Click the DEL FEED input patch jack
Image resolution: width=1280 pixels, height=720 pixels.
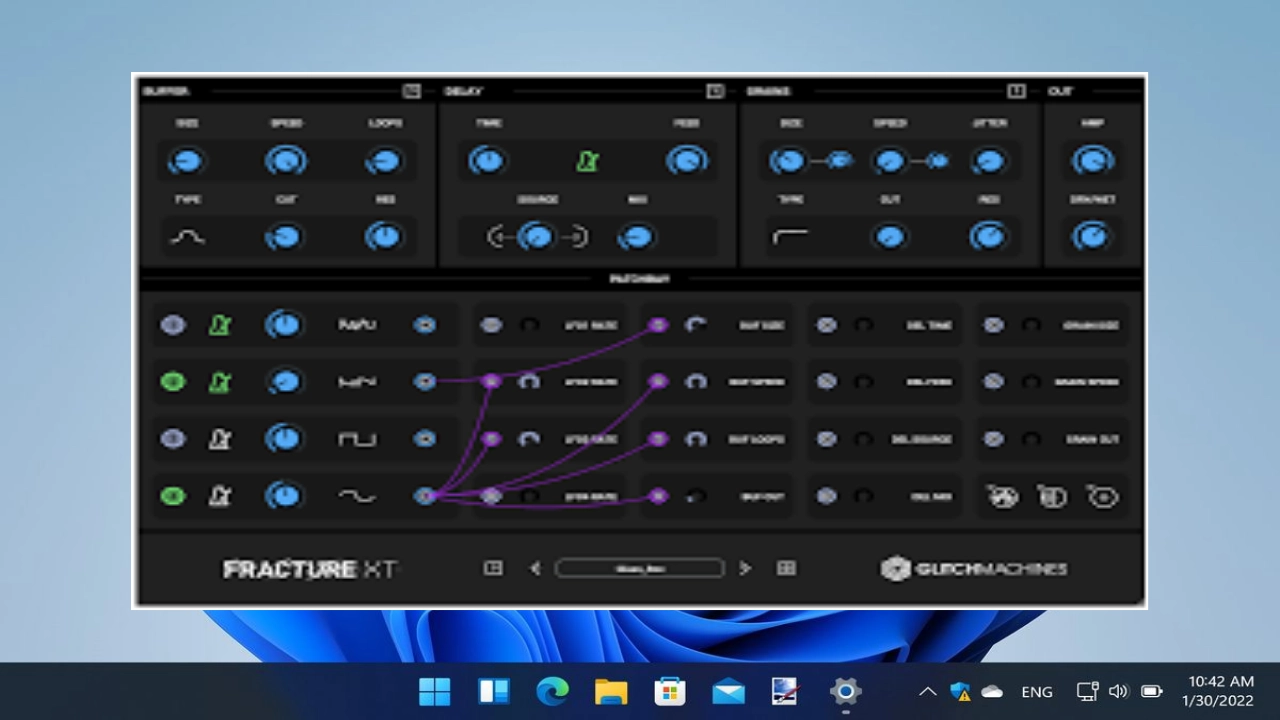(x=826, y=381)
